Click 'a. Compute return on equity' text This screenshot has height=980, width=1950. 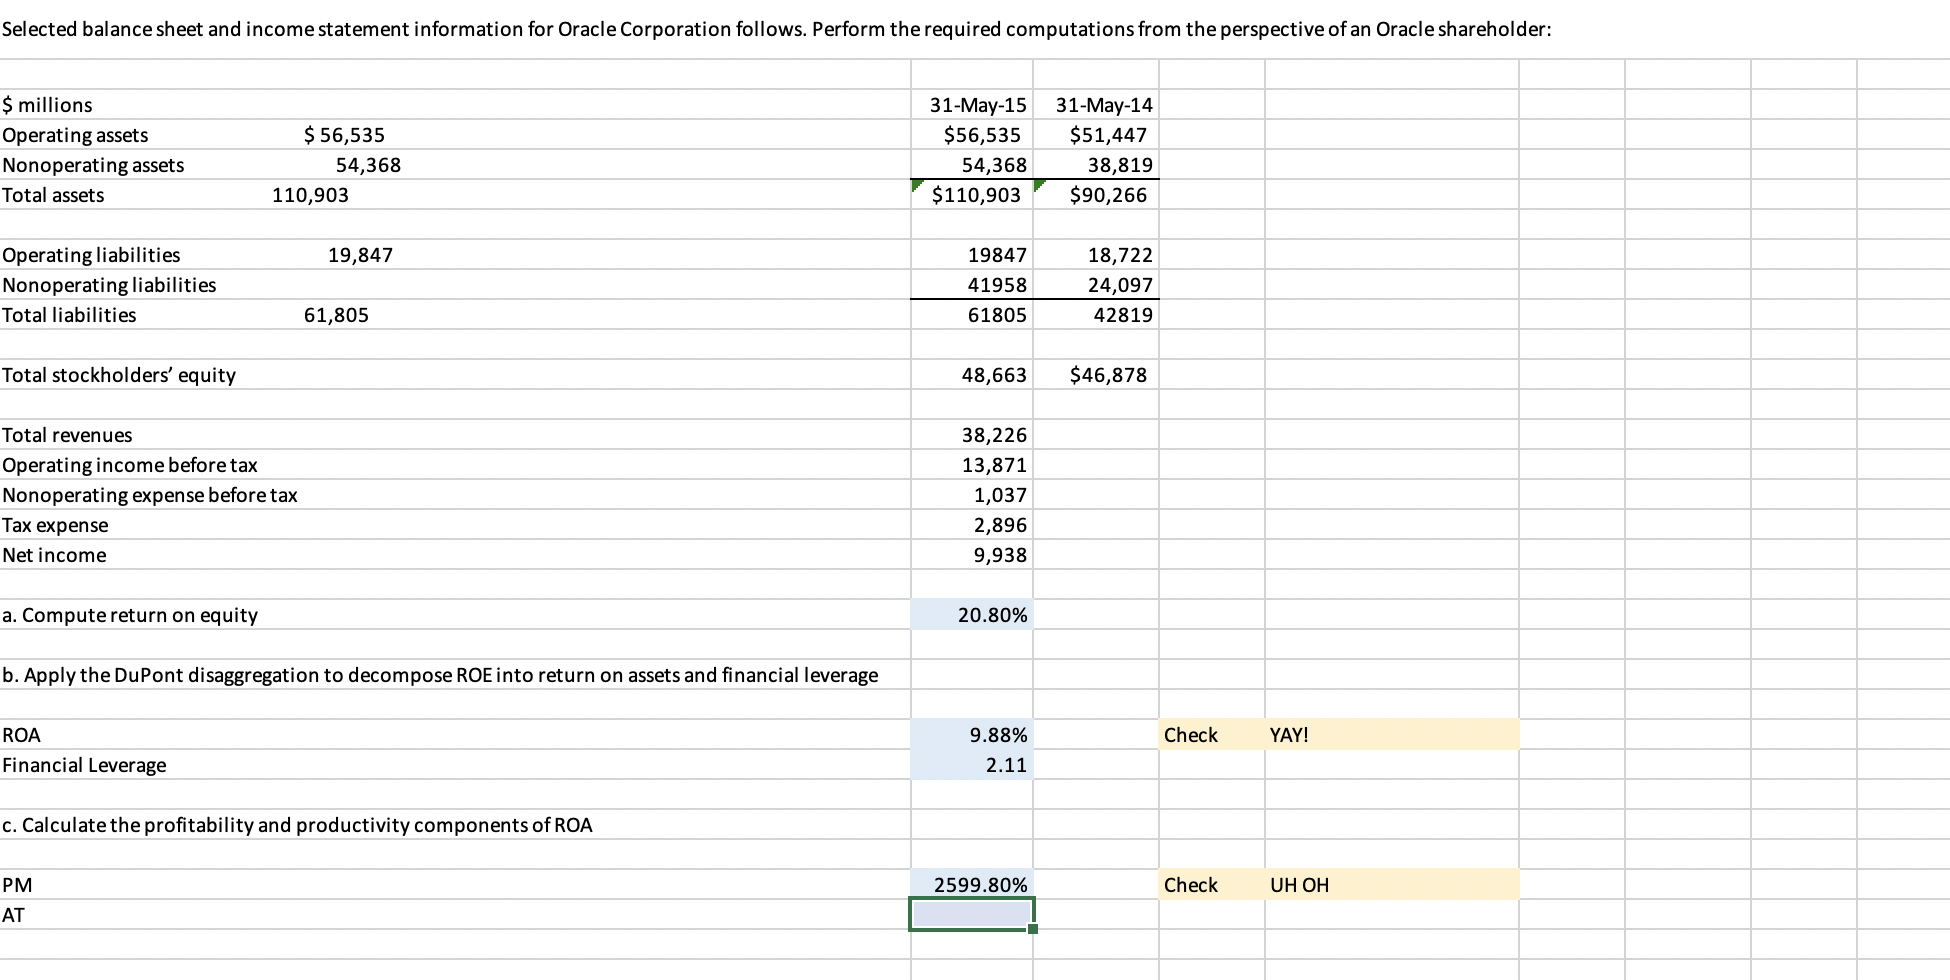coord(130,614)
